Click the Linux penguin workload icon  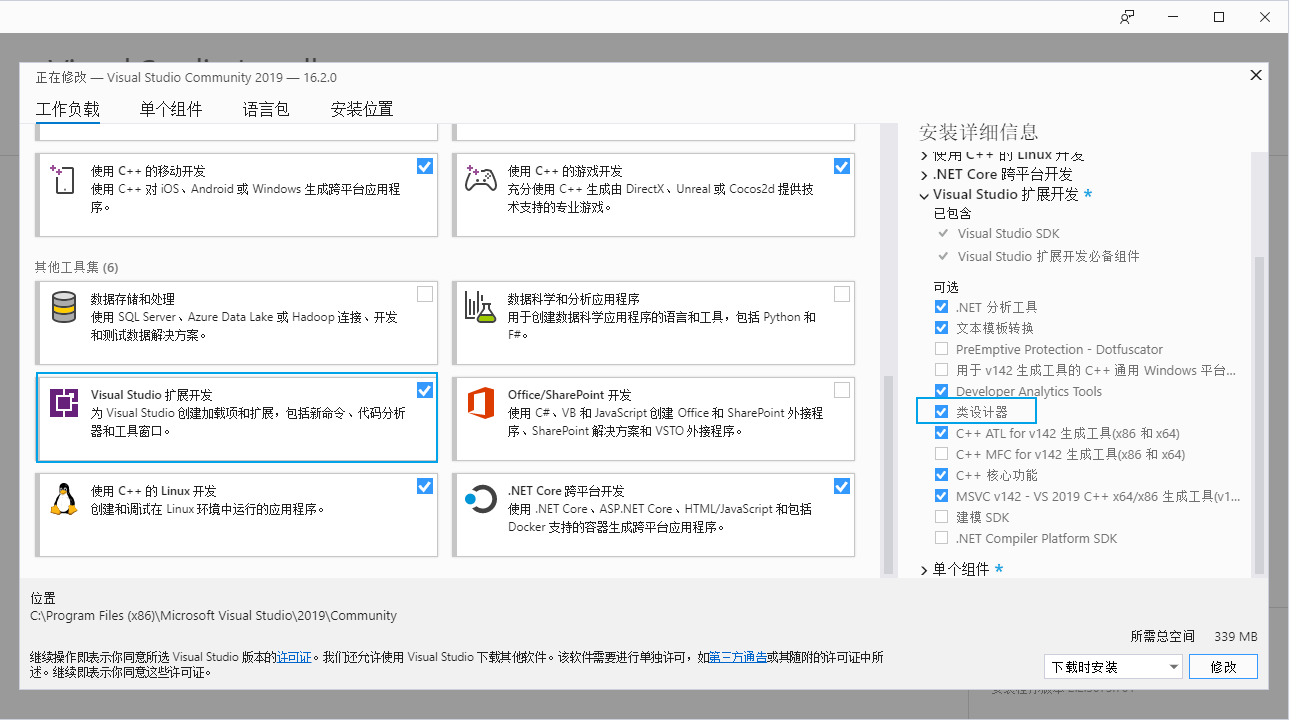pos(62,499)
